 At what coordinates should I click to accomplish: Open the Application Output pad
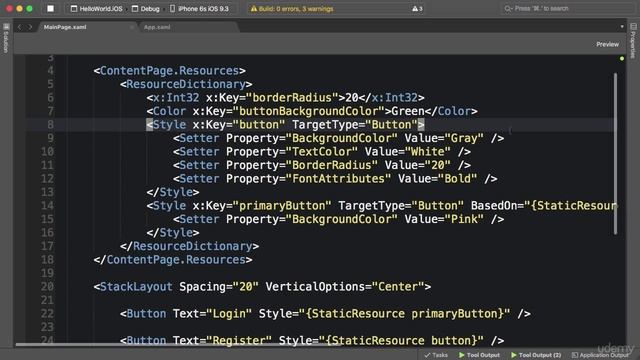click(600, 355)
